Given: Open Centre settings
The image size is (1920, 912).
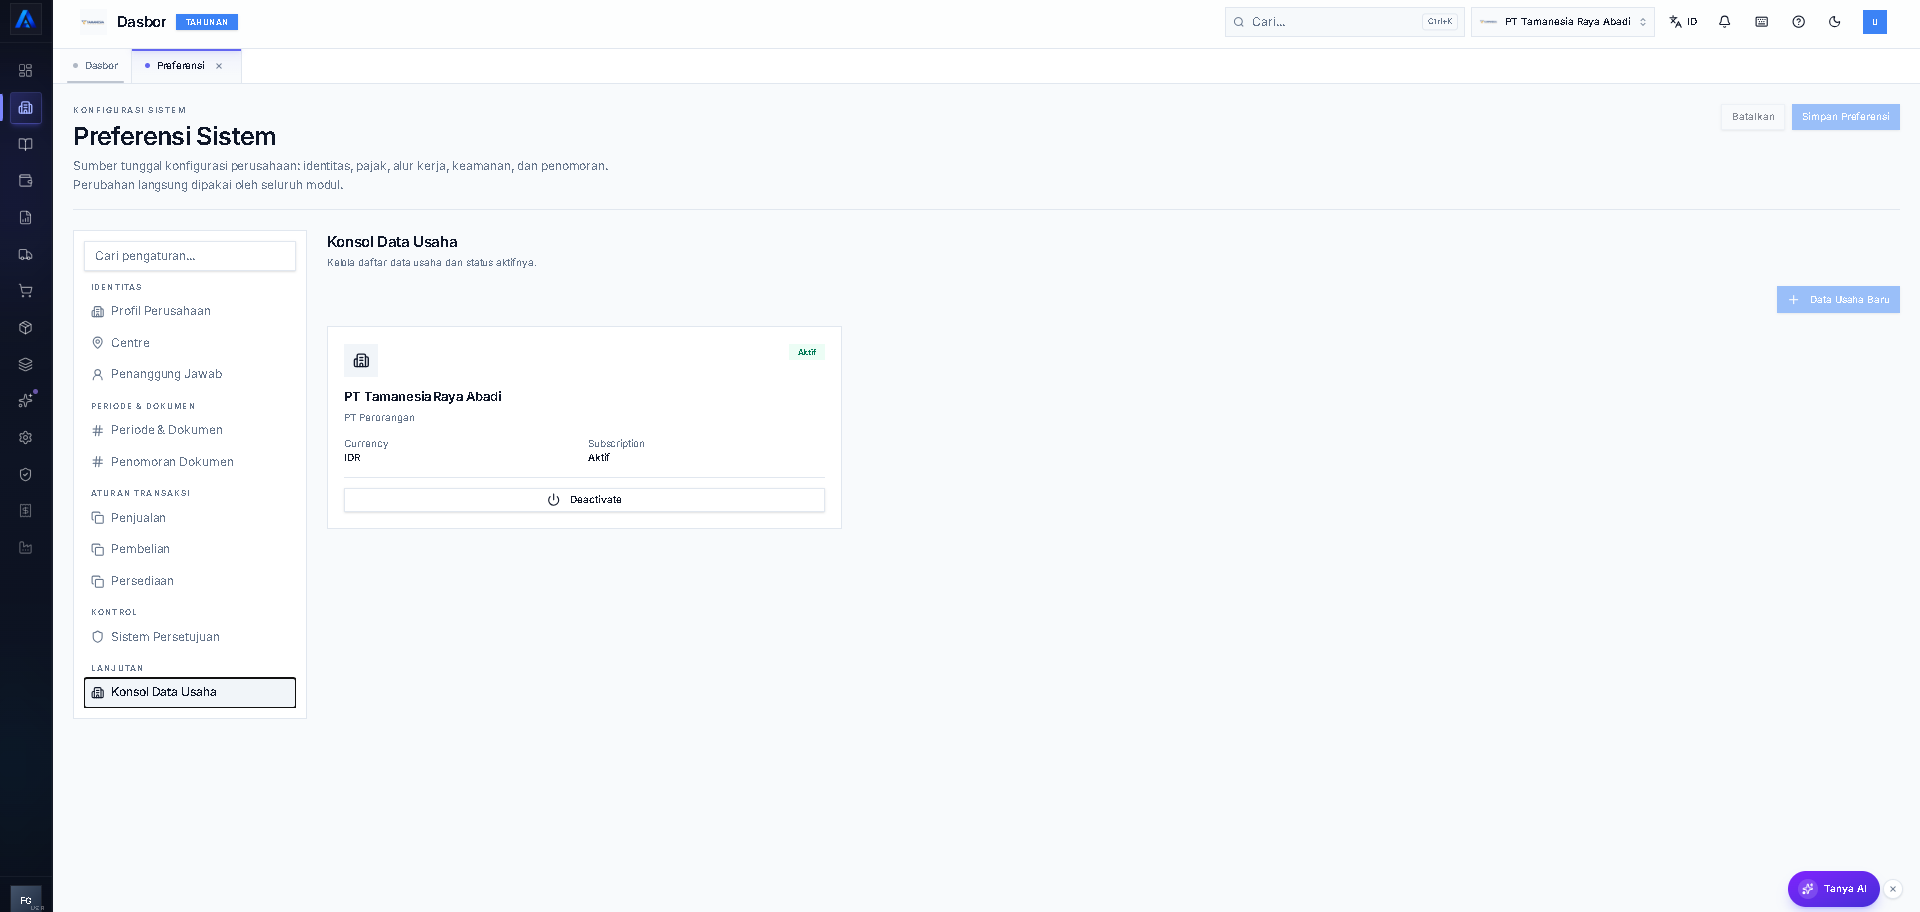Looking at the screenshot, I should pos(190,343).
